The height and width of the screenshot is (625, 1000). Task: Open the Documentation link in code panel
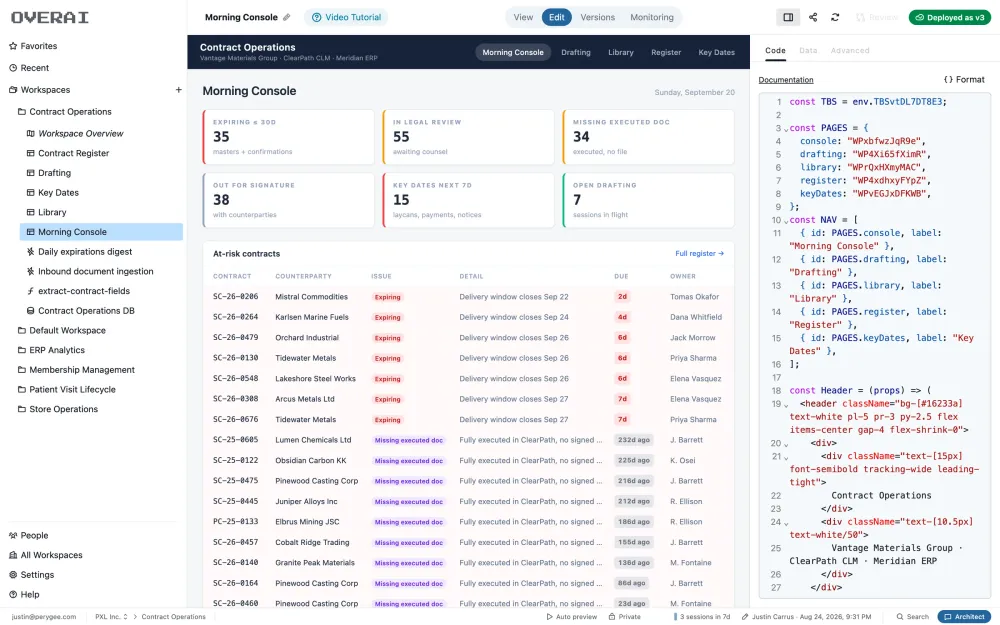786,80
